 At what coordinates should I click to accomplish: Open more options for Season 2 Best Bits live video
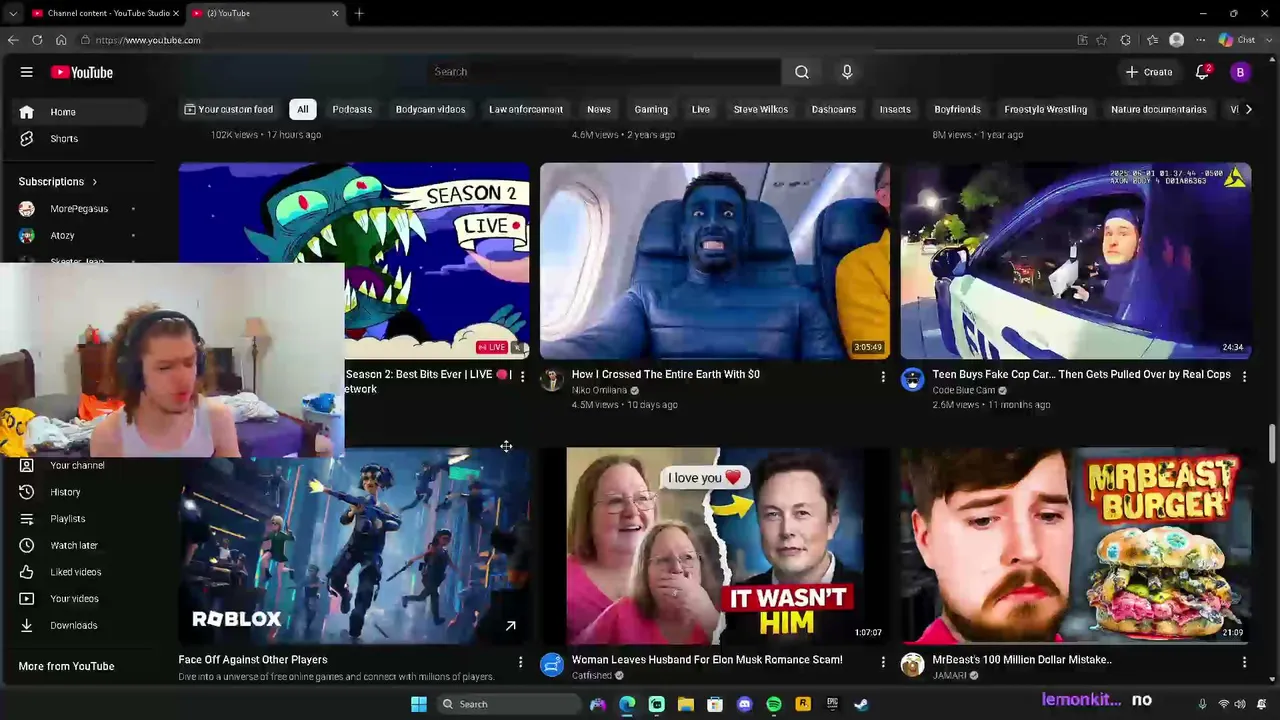coord(522,376)
